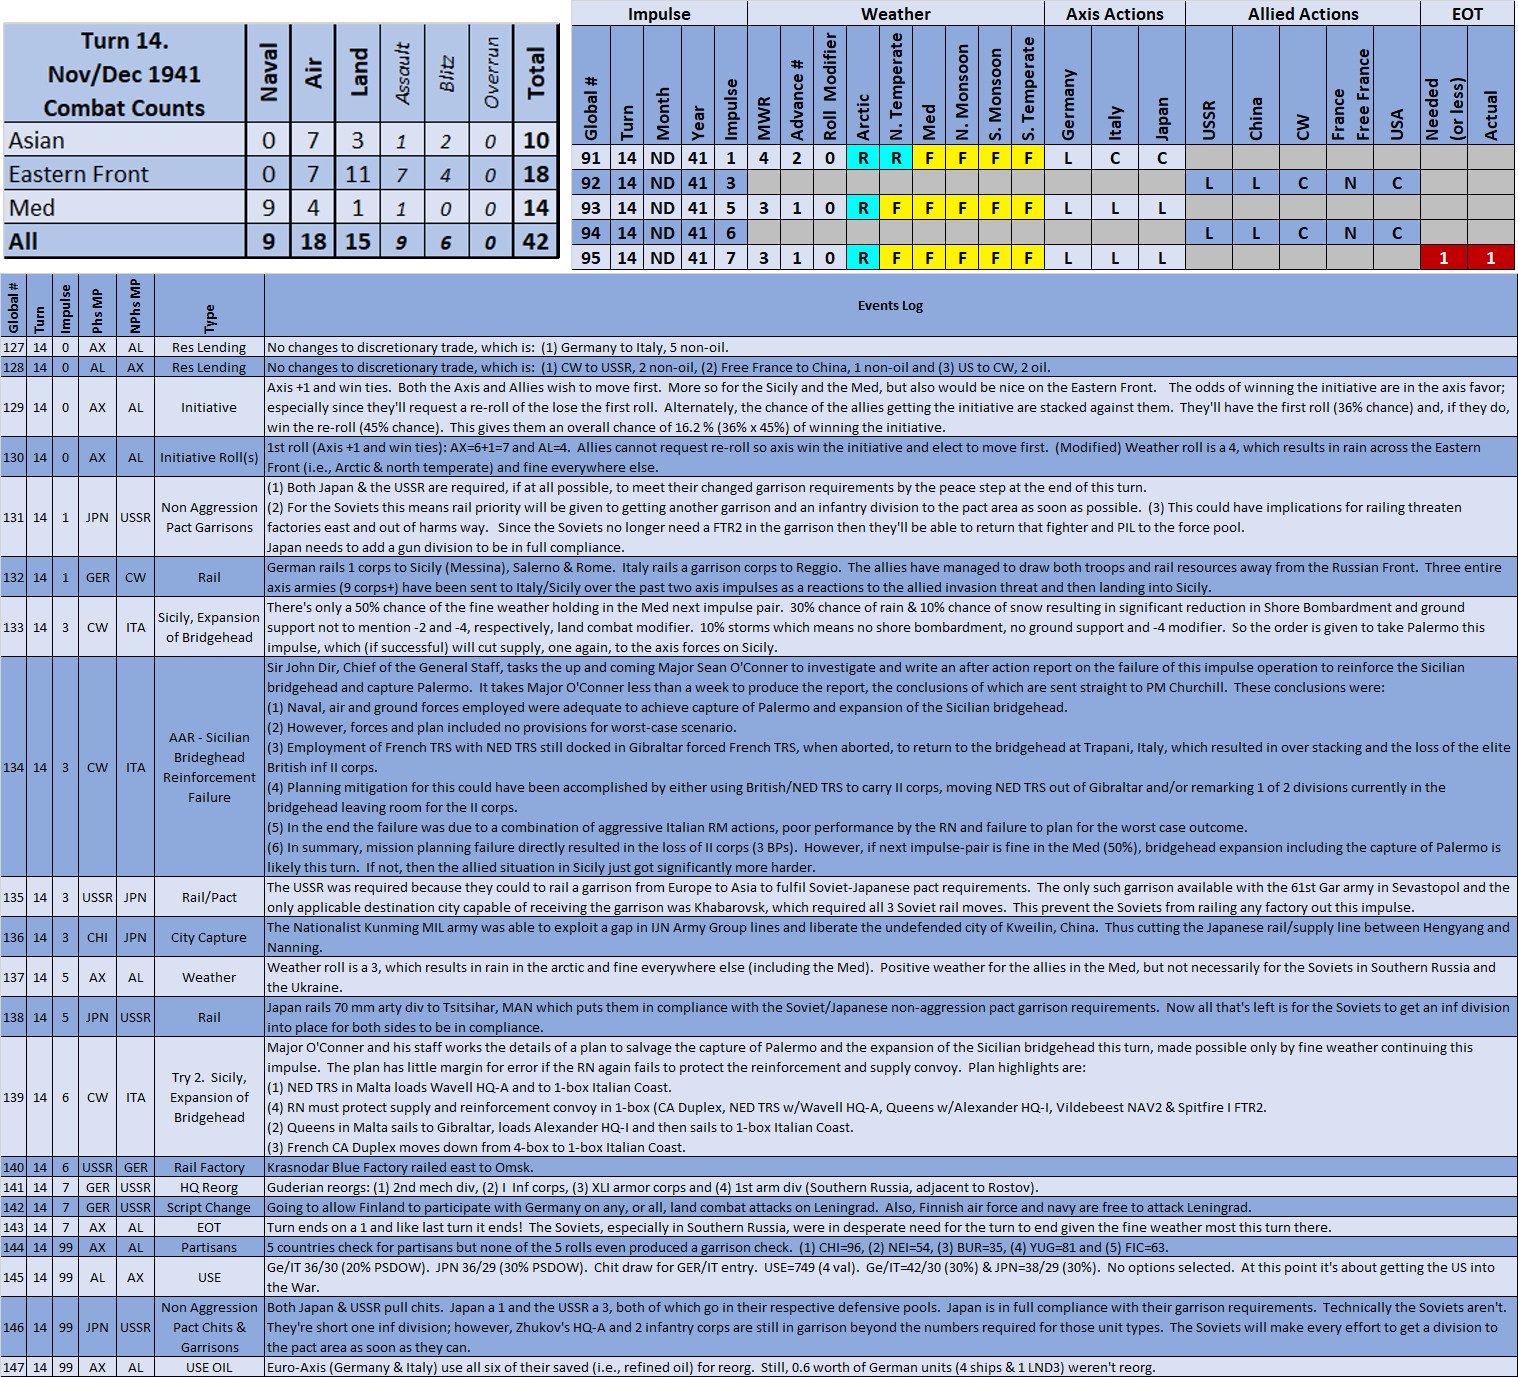This screenshot has width=1518, height=1377.
Task: Click the "S. Temperate" column header
Action: 1028,85
